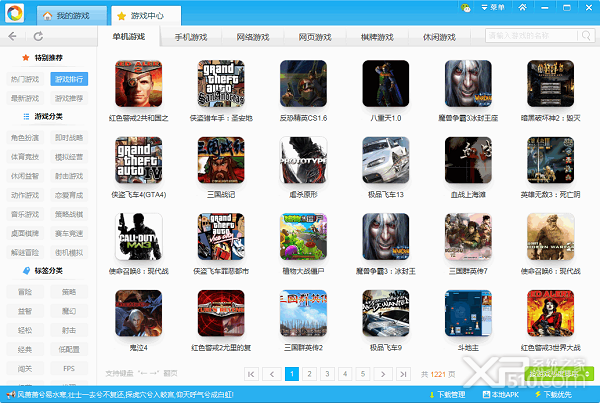
Task: Select the 游戏推荐 sidebar filter
Action: click(x=69, y=98)
